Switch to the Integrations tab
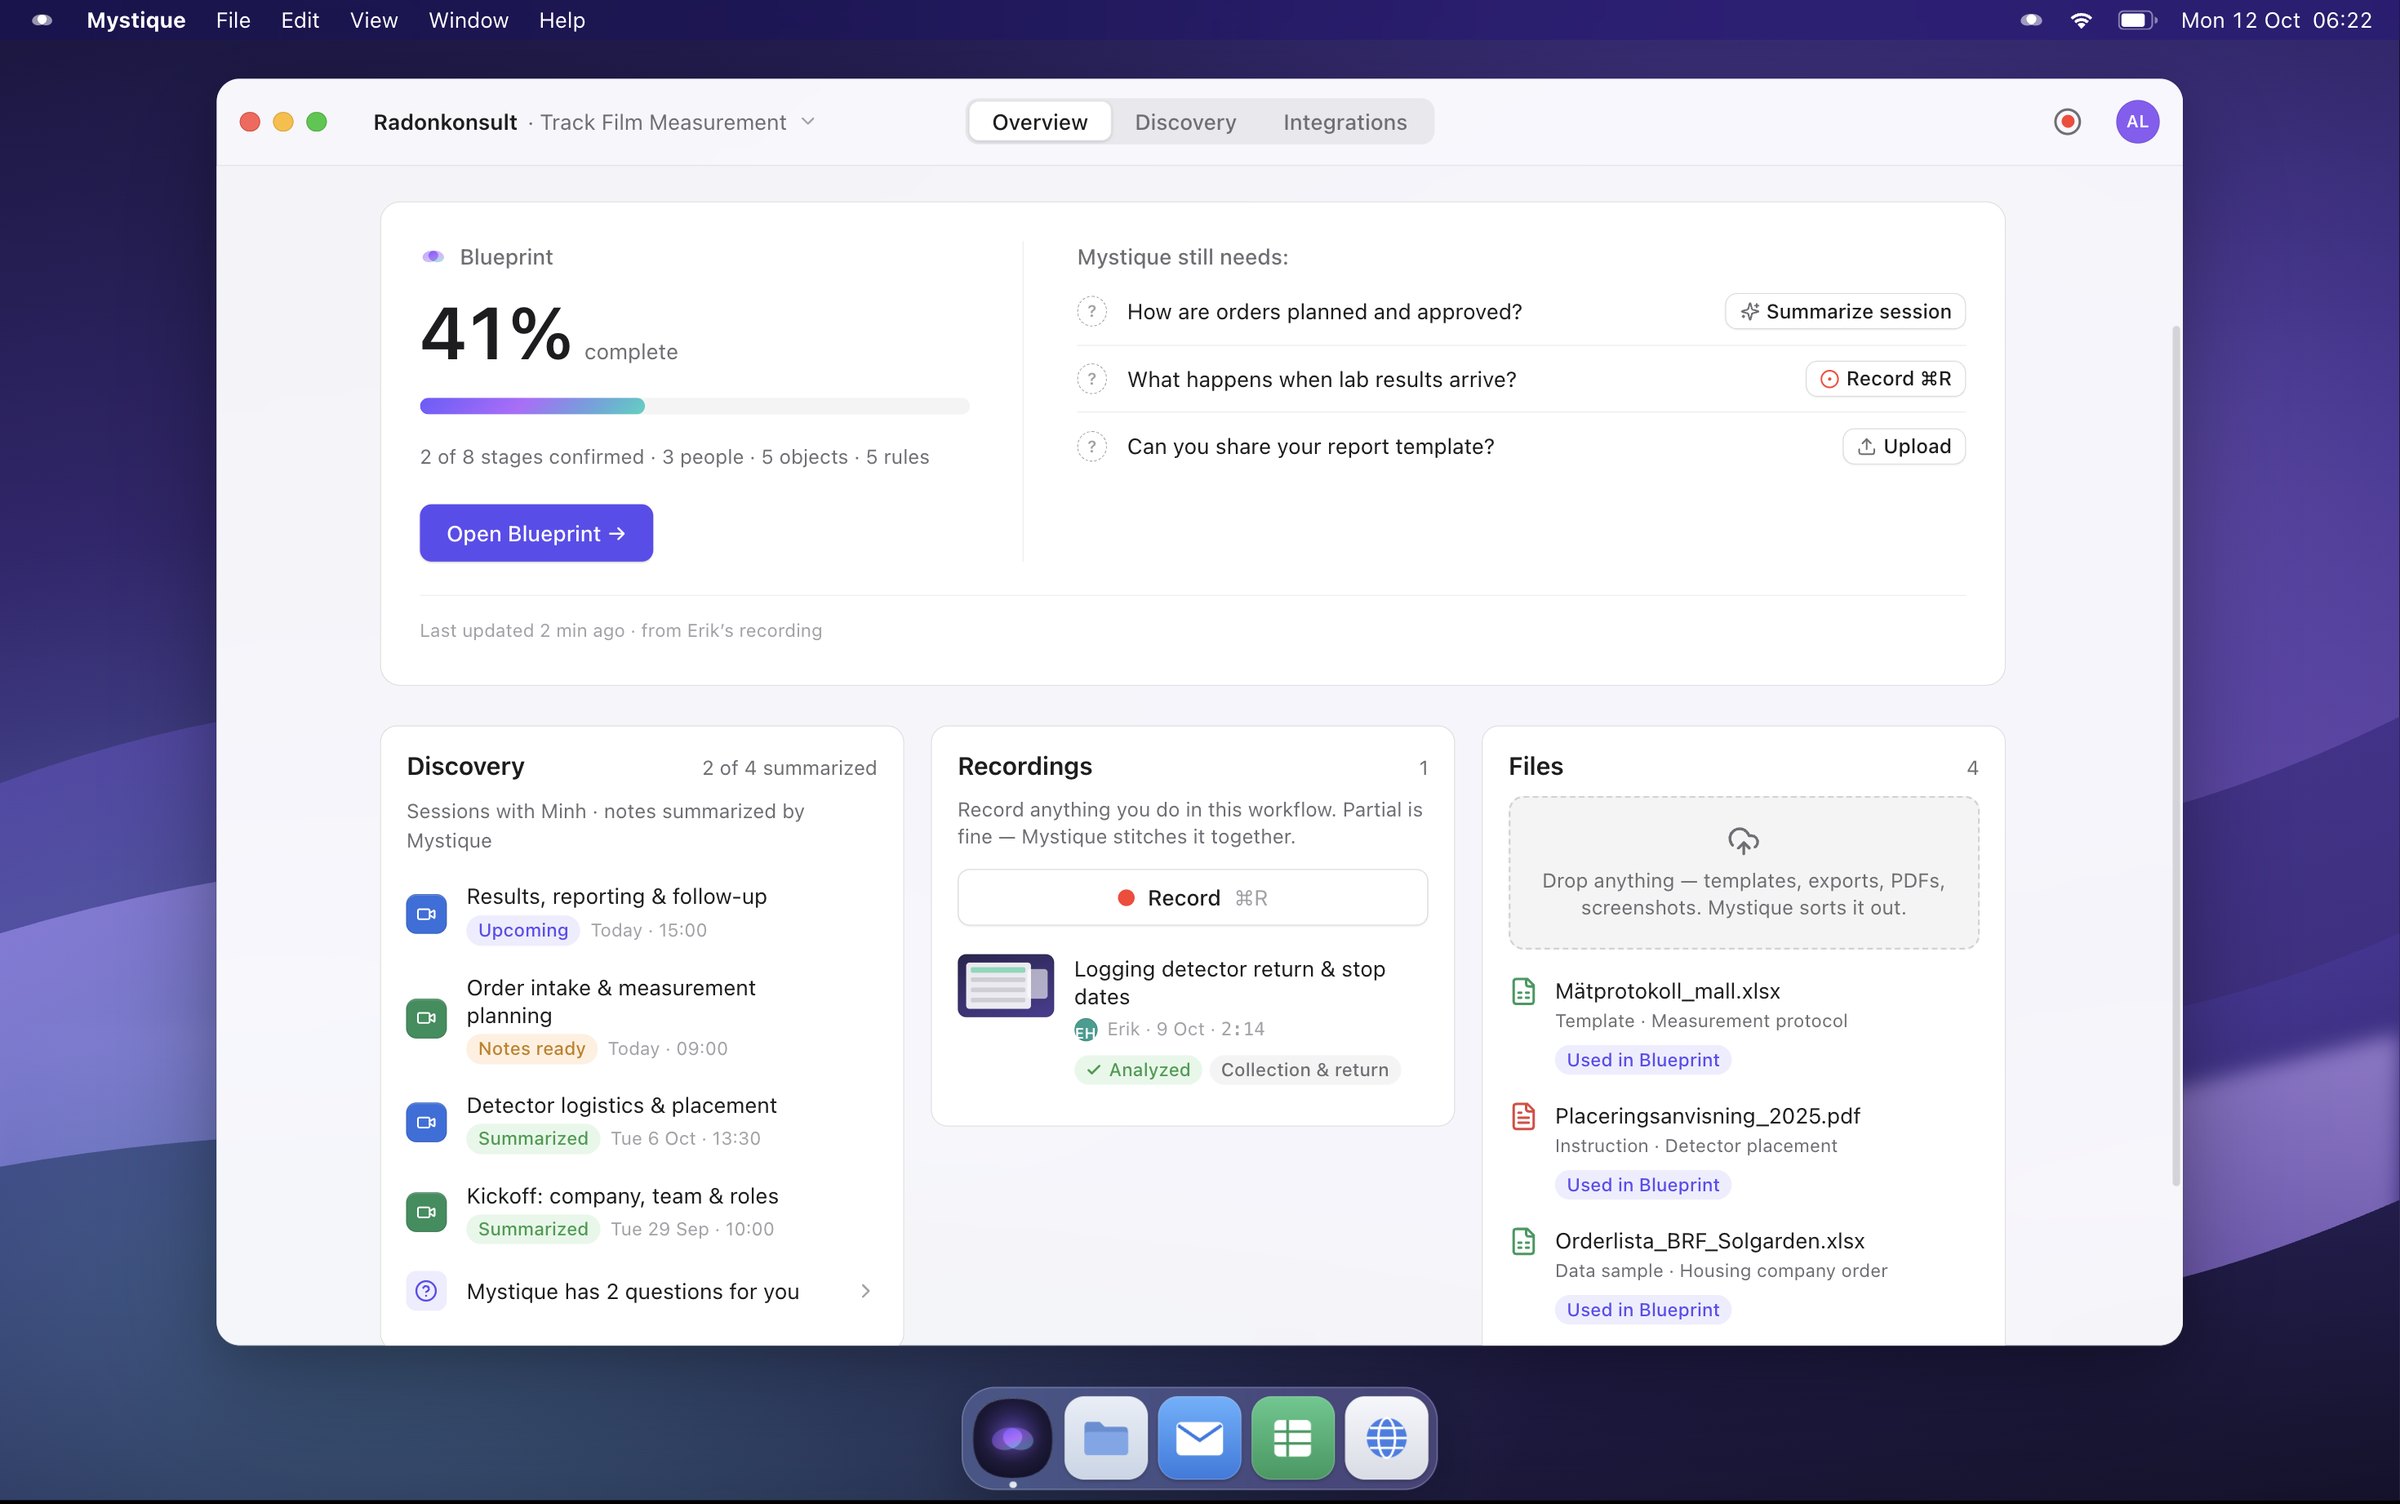This screenshot has height=1504, width=2400. (x=1344, y=122)
